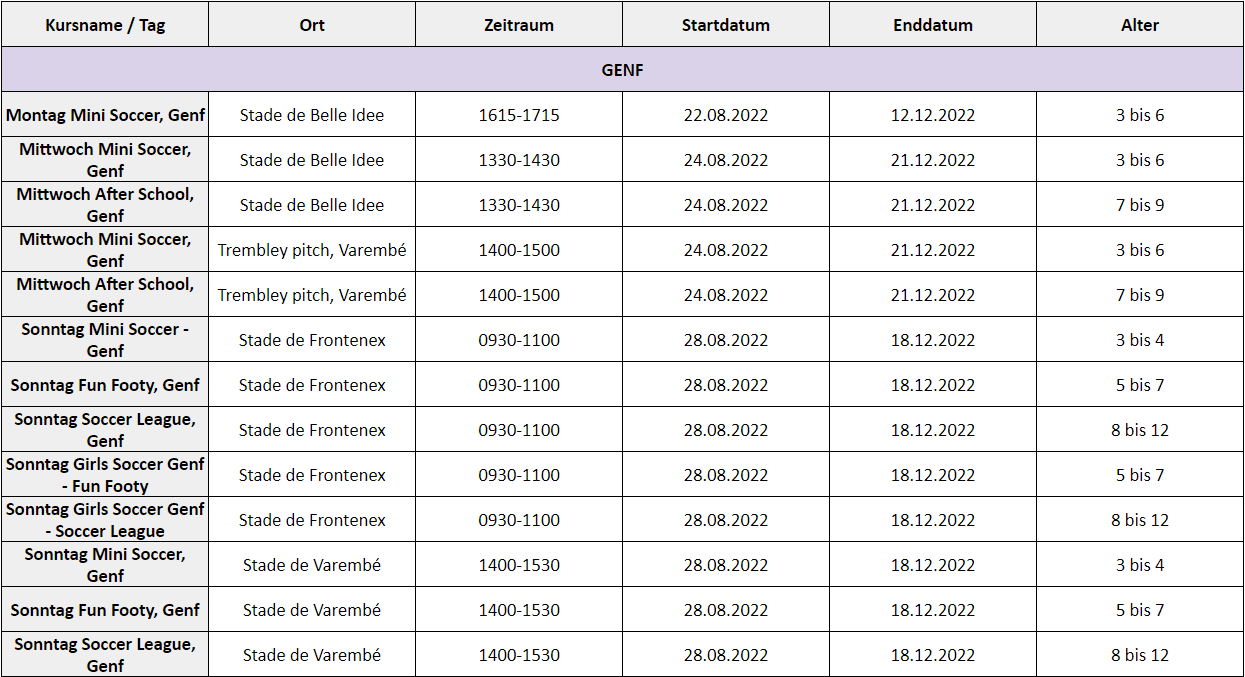The image size is (1245, 677).
Task: Click first 'Trembley pitch, Varembé' location cell
Action: pos(312,250)
